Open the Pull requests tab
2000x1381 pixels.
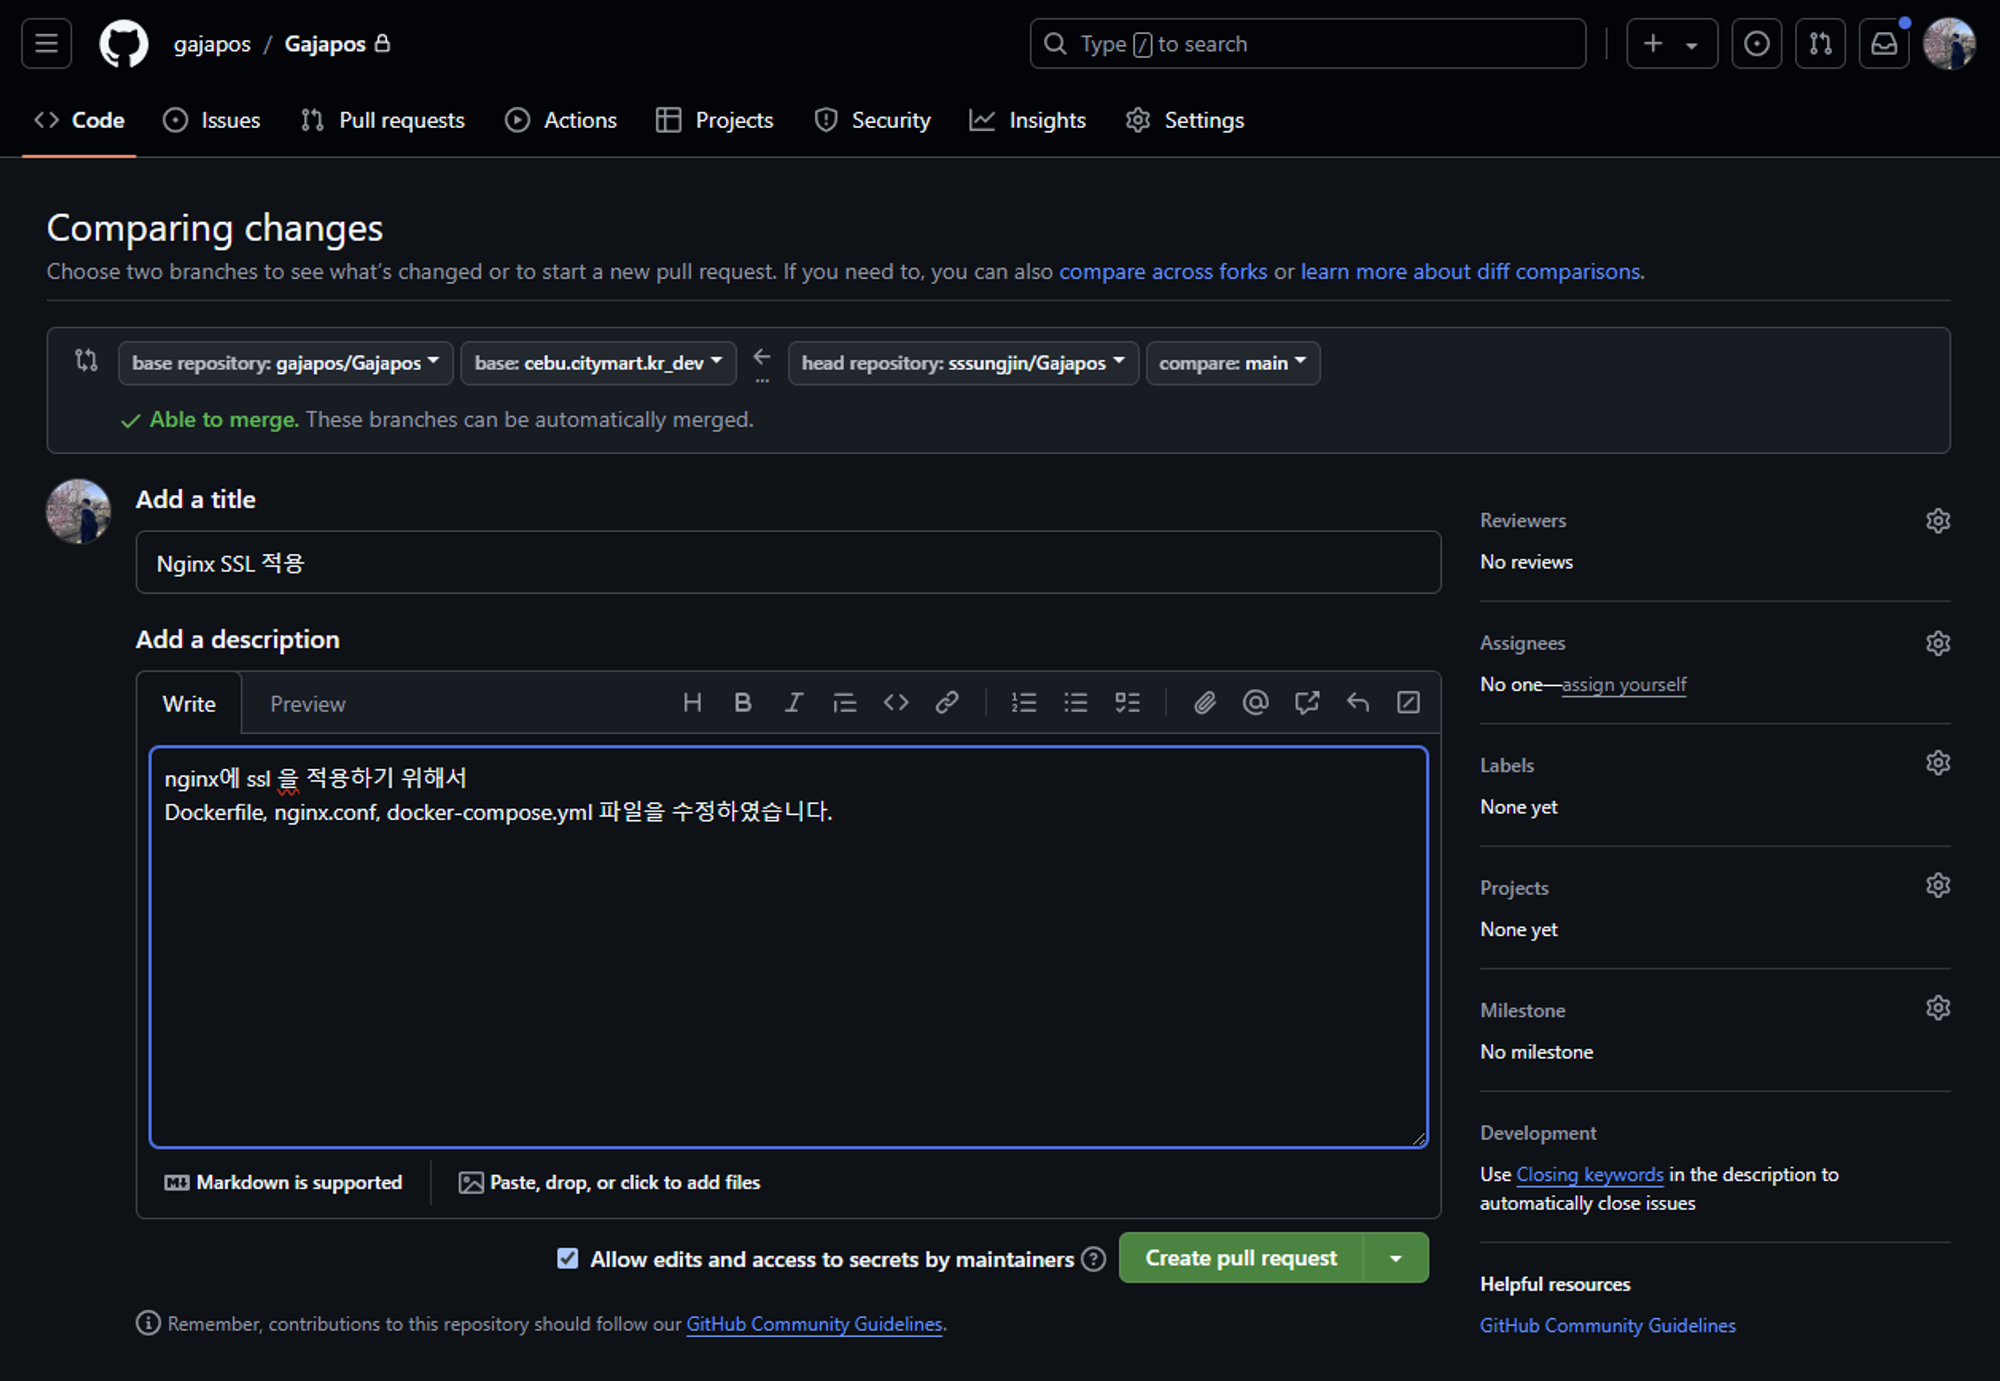point(383,120)
